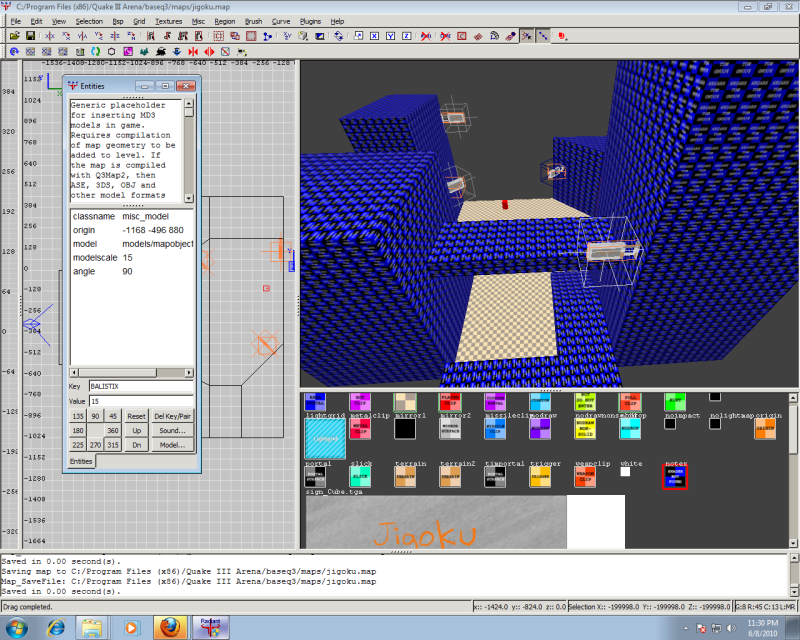Select the white texture swatch

625,472
